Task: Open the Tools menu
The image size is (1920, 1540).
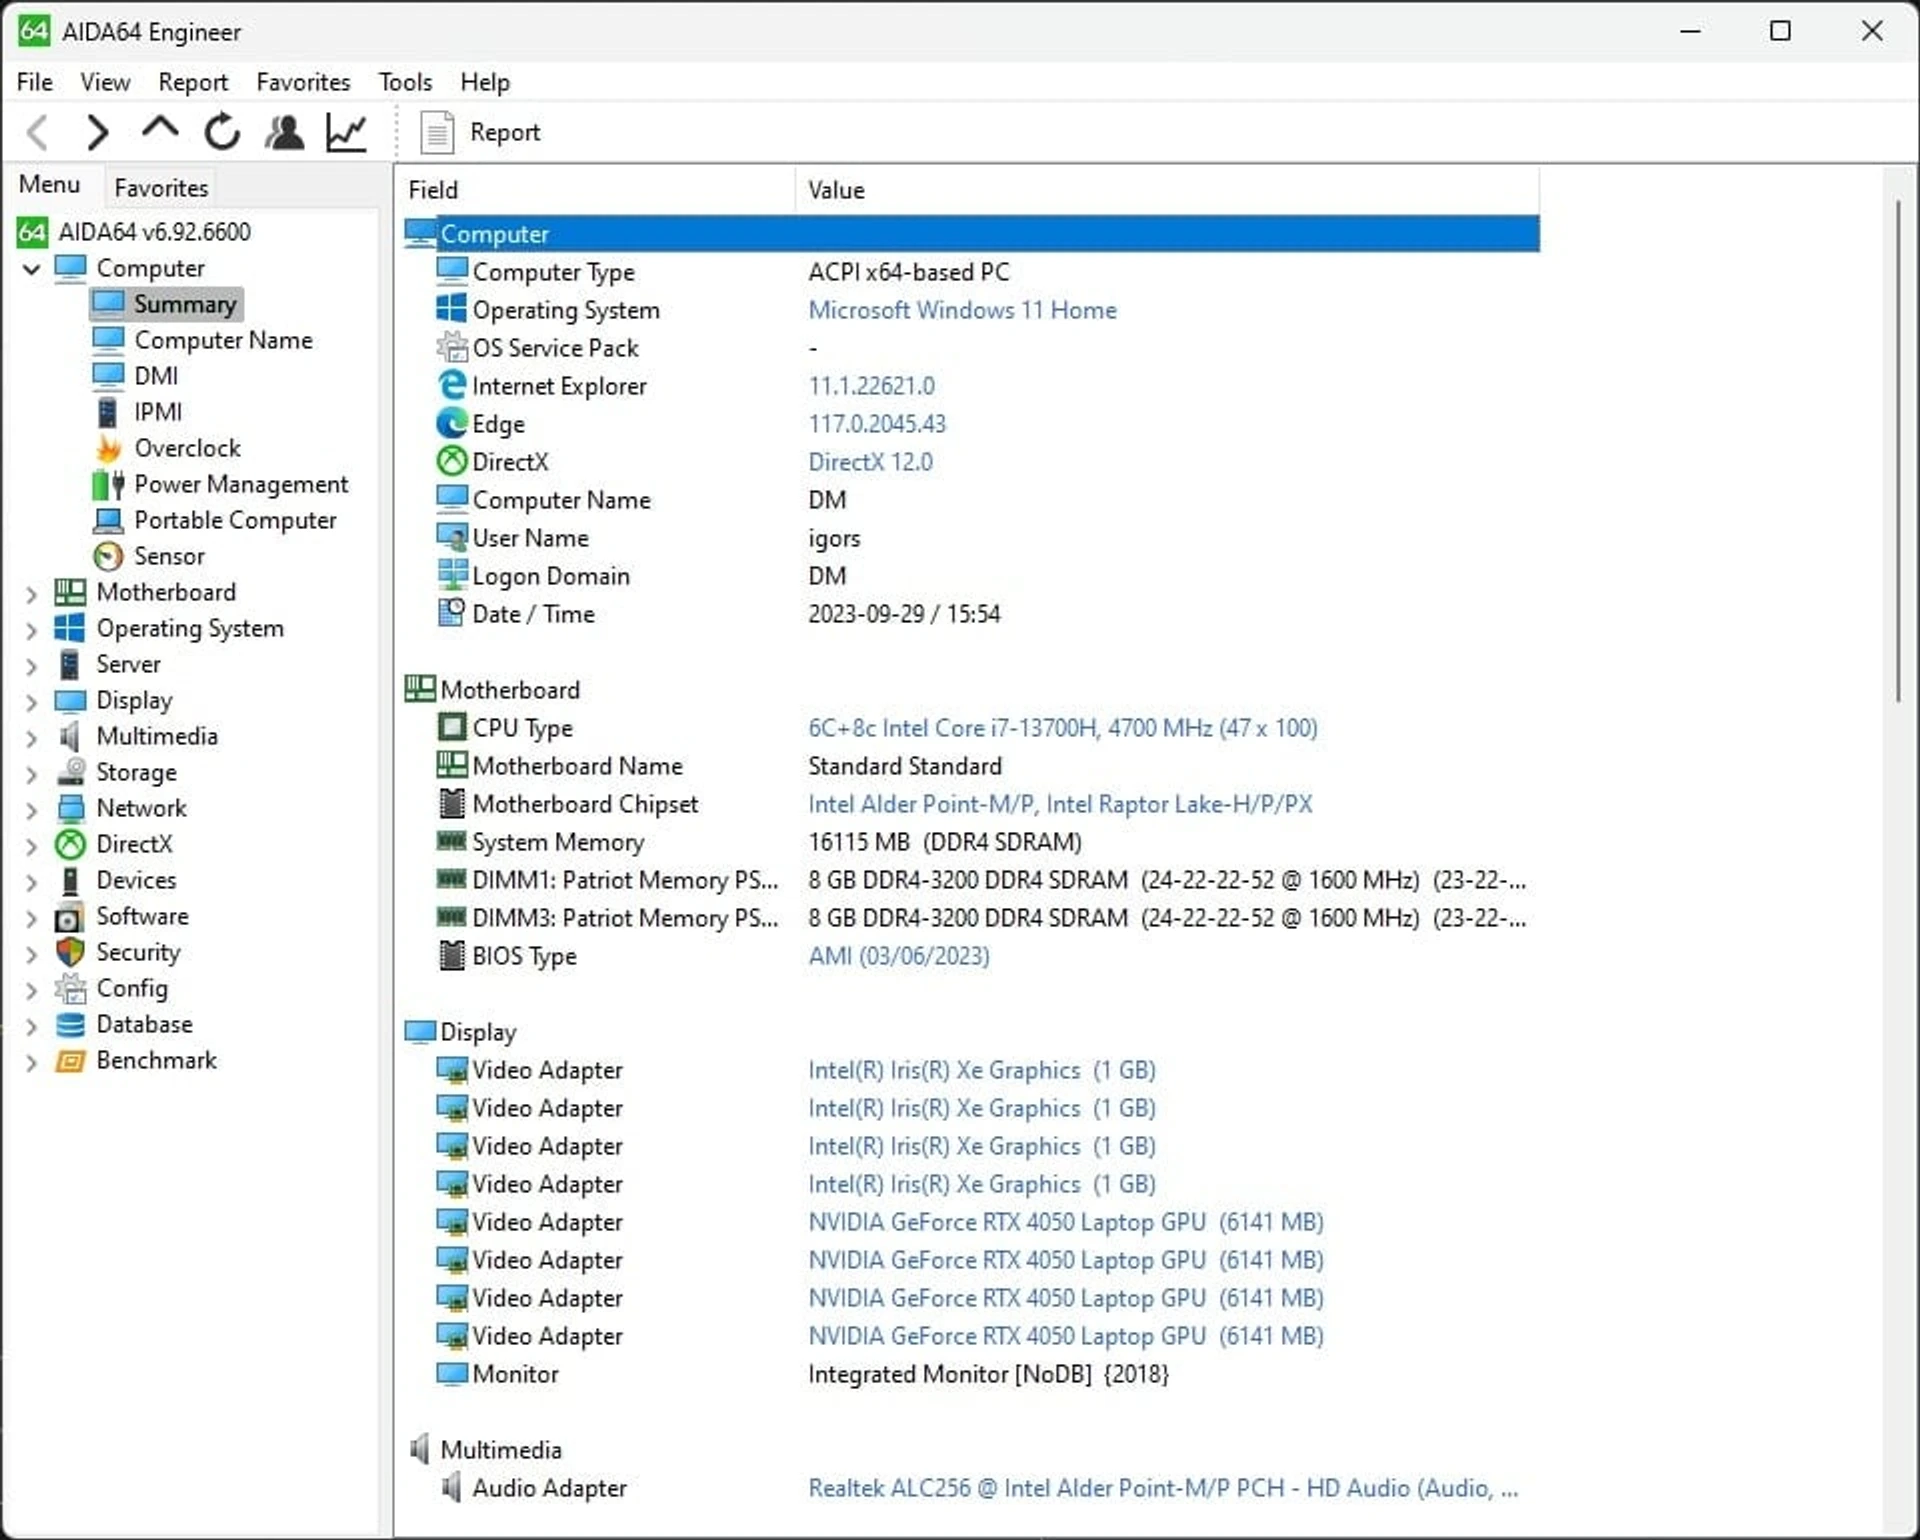Action: tap(405, 82)
